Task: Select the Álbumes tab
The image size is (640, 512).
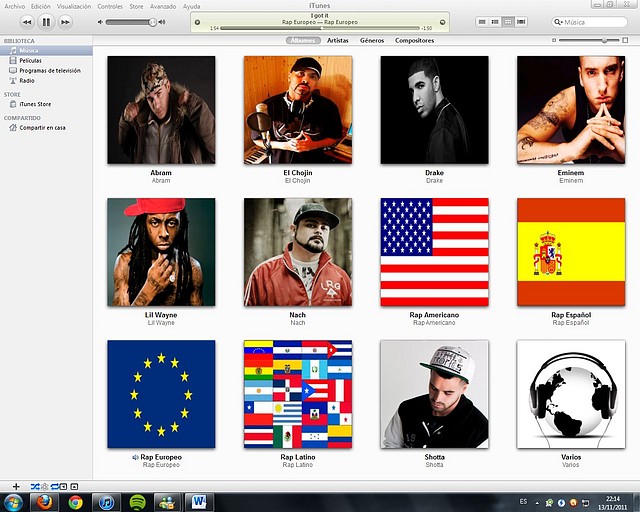Action: (x=303, y=40)
